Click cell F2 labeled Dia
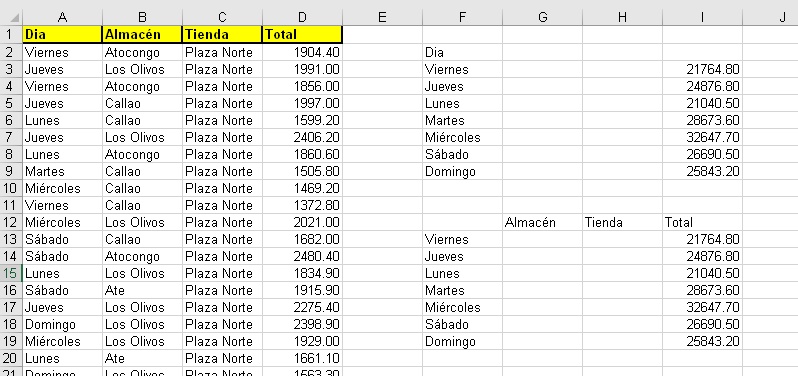 462,52
